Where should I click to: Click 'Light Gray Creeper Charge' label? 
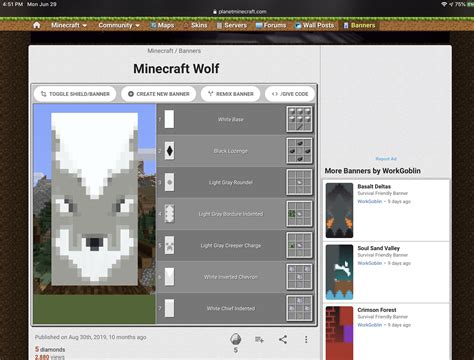click(231, 246)
